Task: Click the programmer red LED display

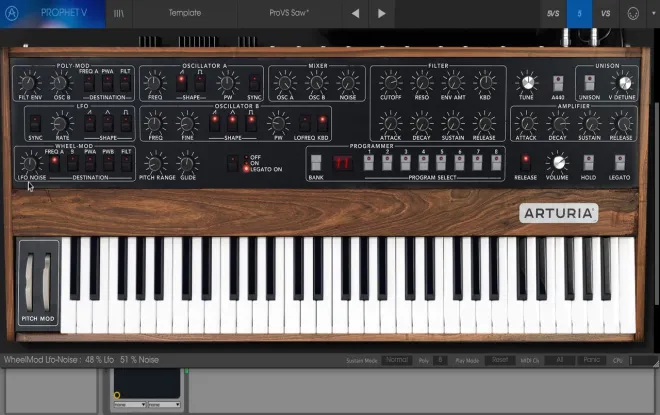Action: (x=343, y=163)
